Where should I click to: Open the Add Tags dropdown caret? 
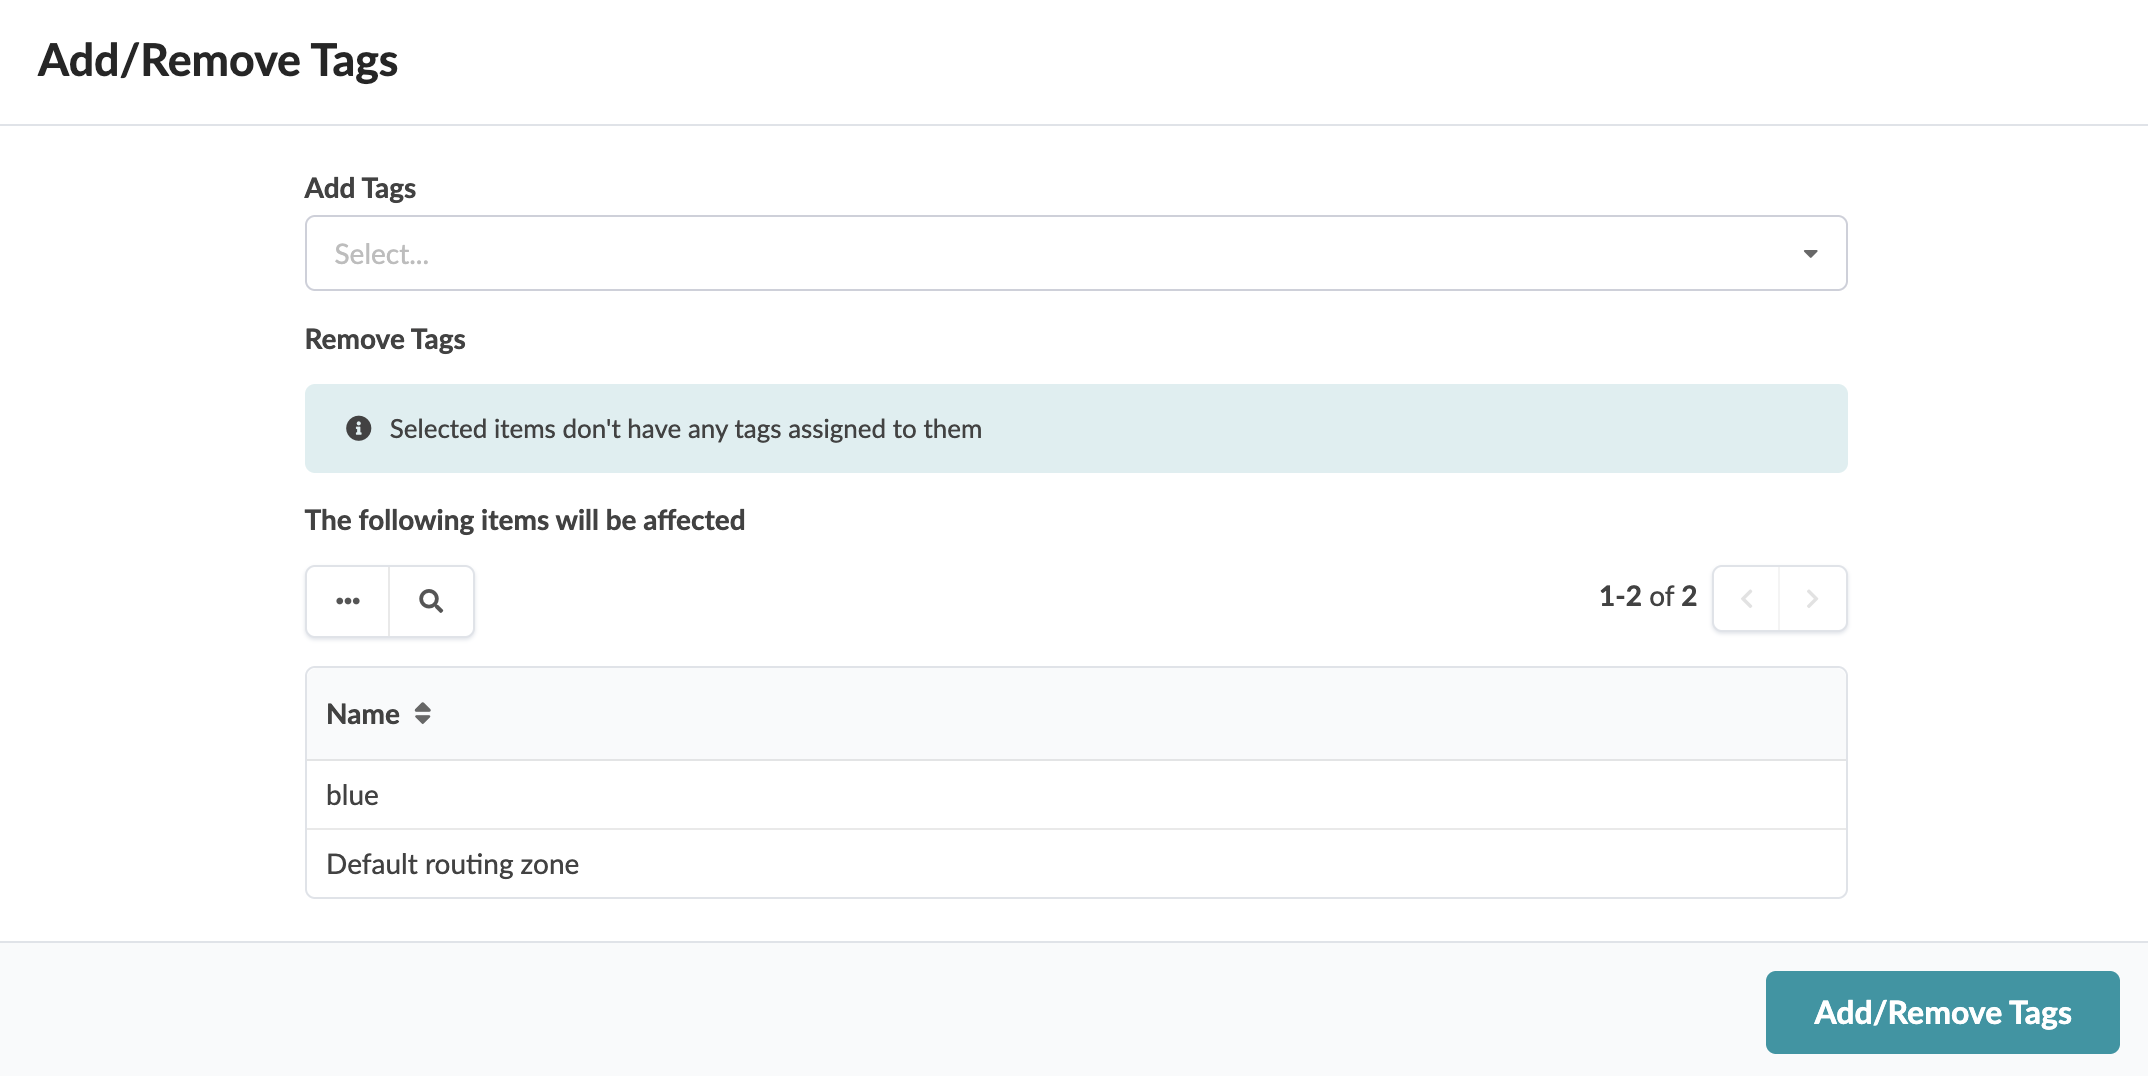(1810, 253)
